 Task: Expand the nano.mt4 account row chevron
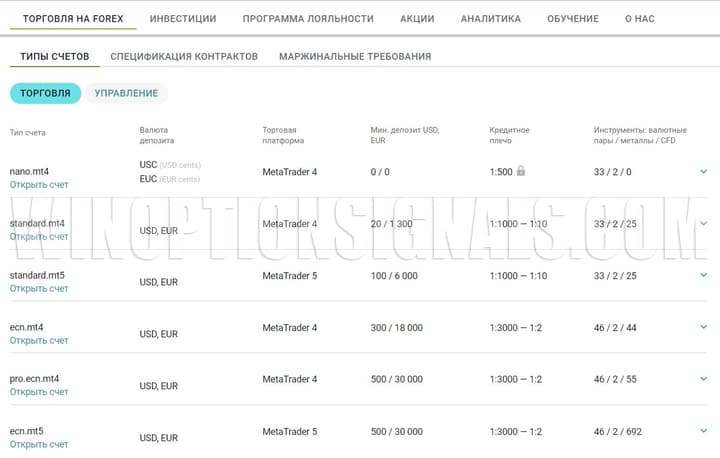704,171
